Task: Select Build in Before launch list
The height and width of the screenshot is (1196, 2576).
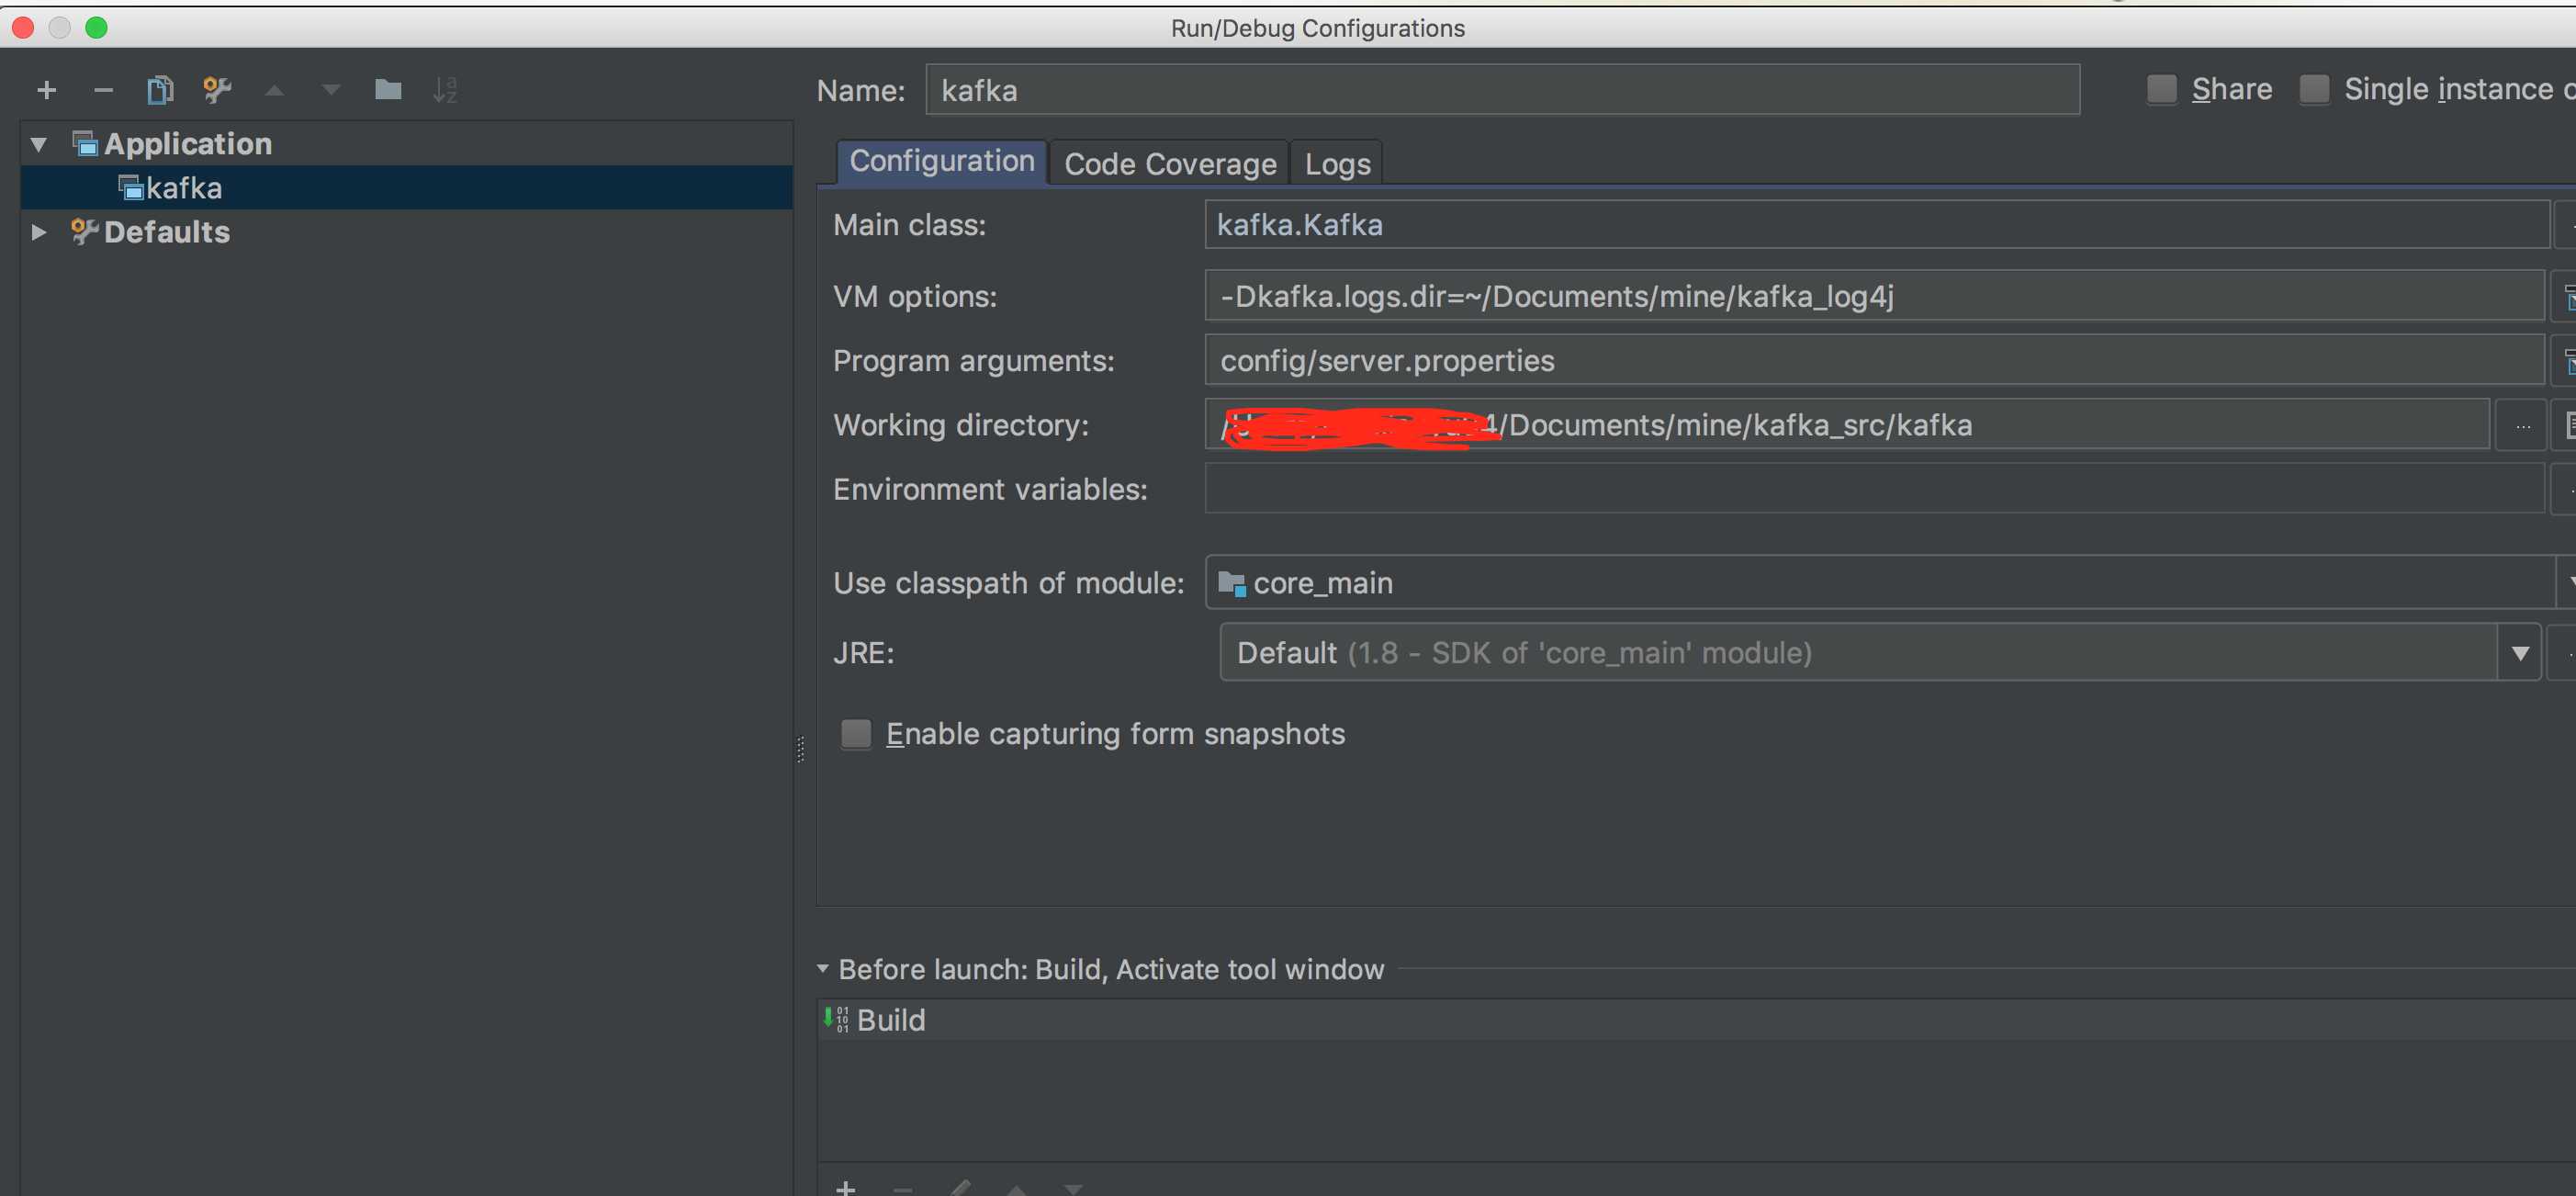Action: [1696, 1020]
